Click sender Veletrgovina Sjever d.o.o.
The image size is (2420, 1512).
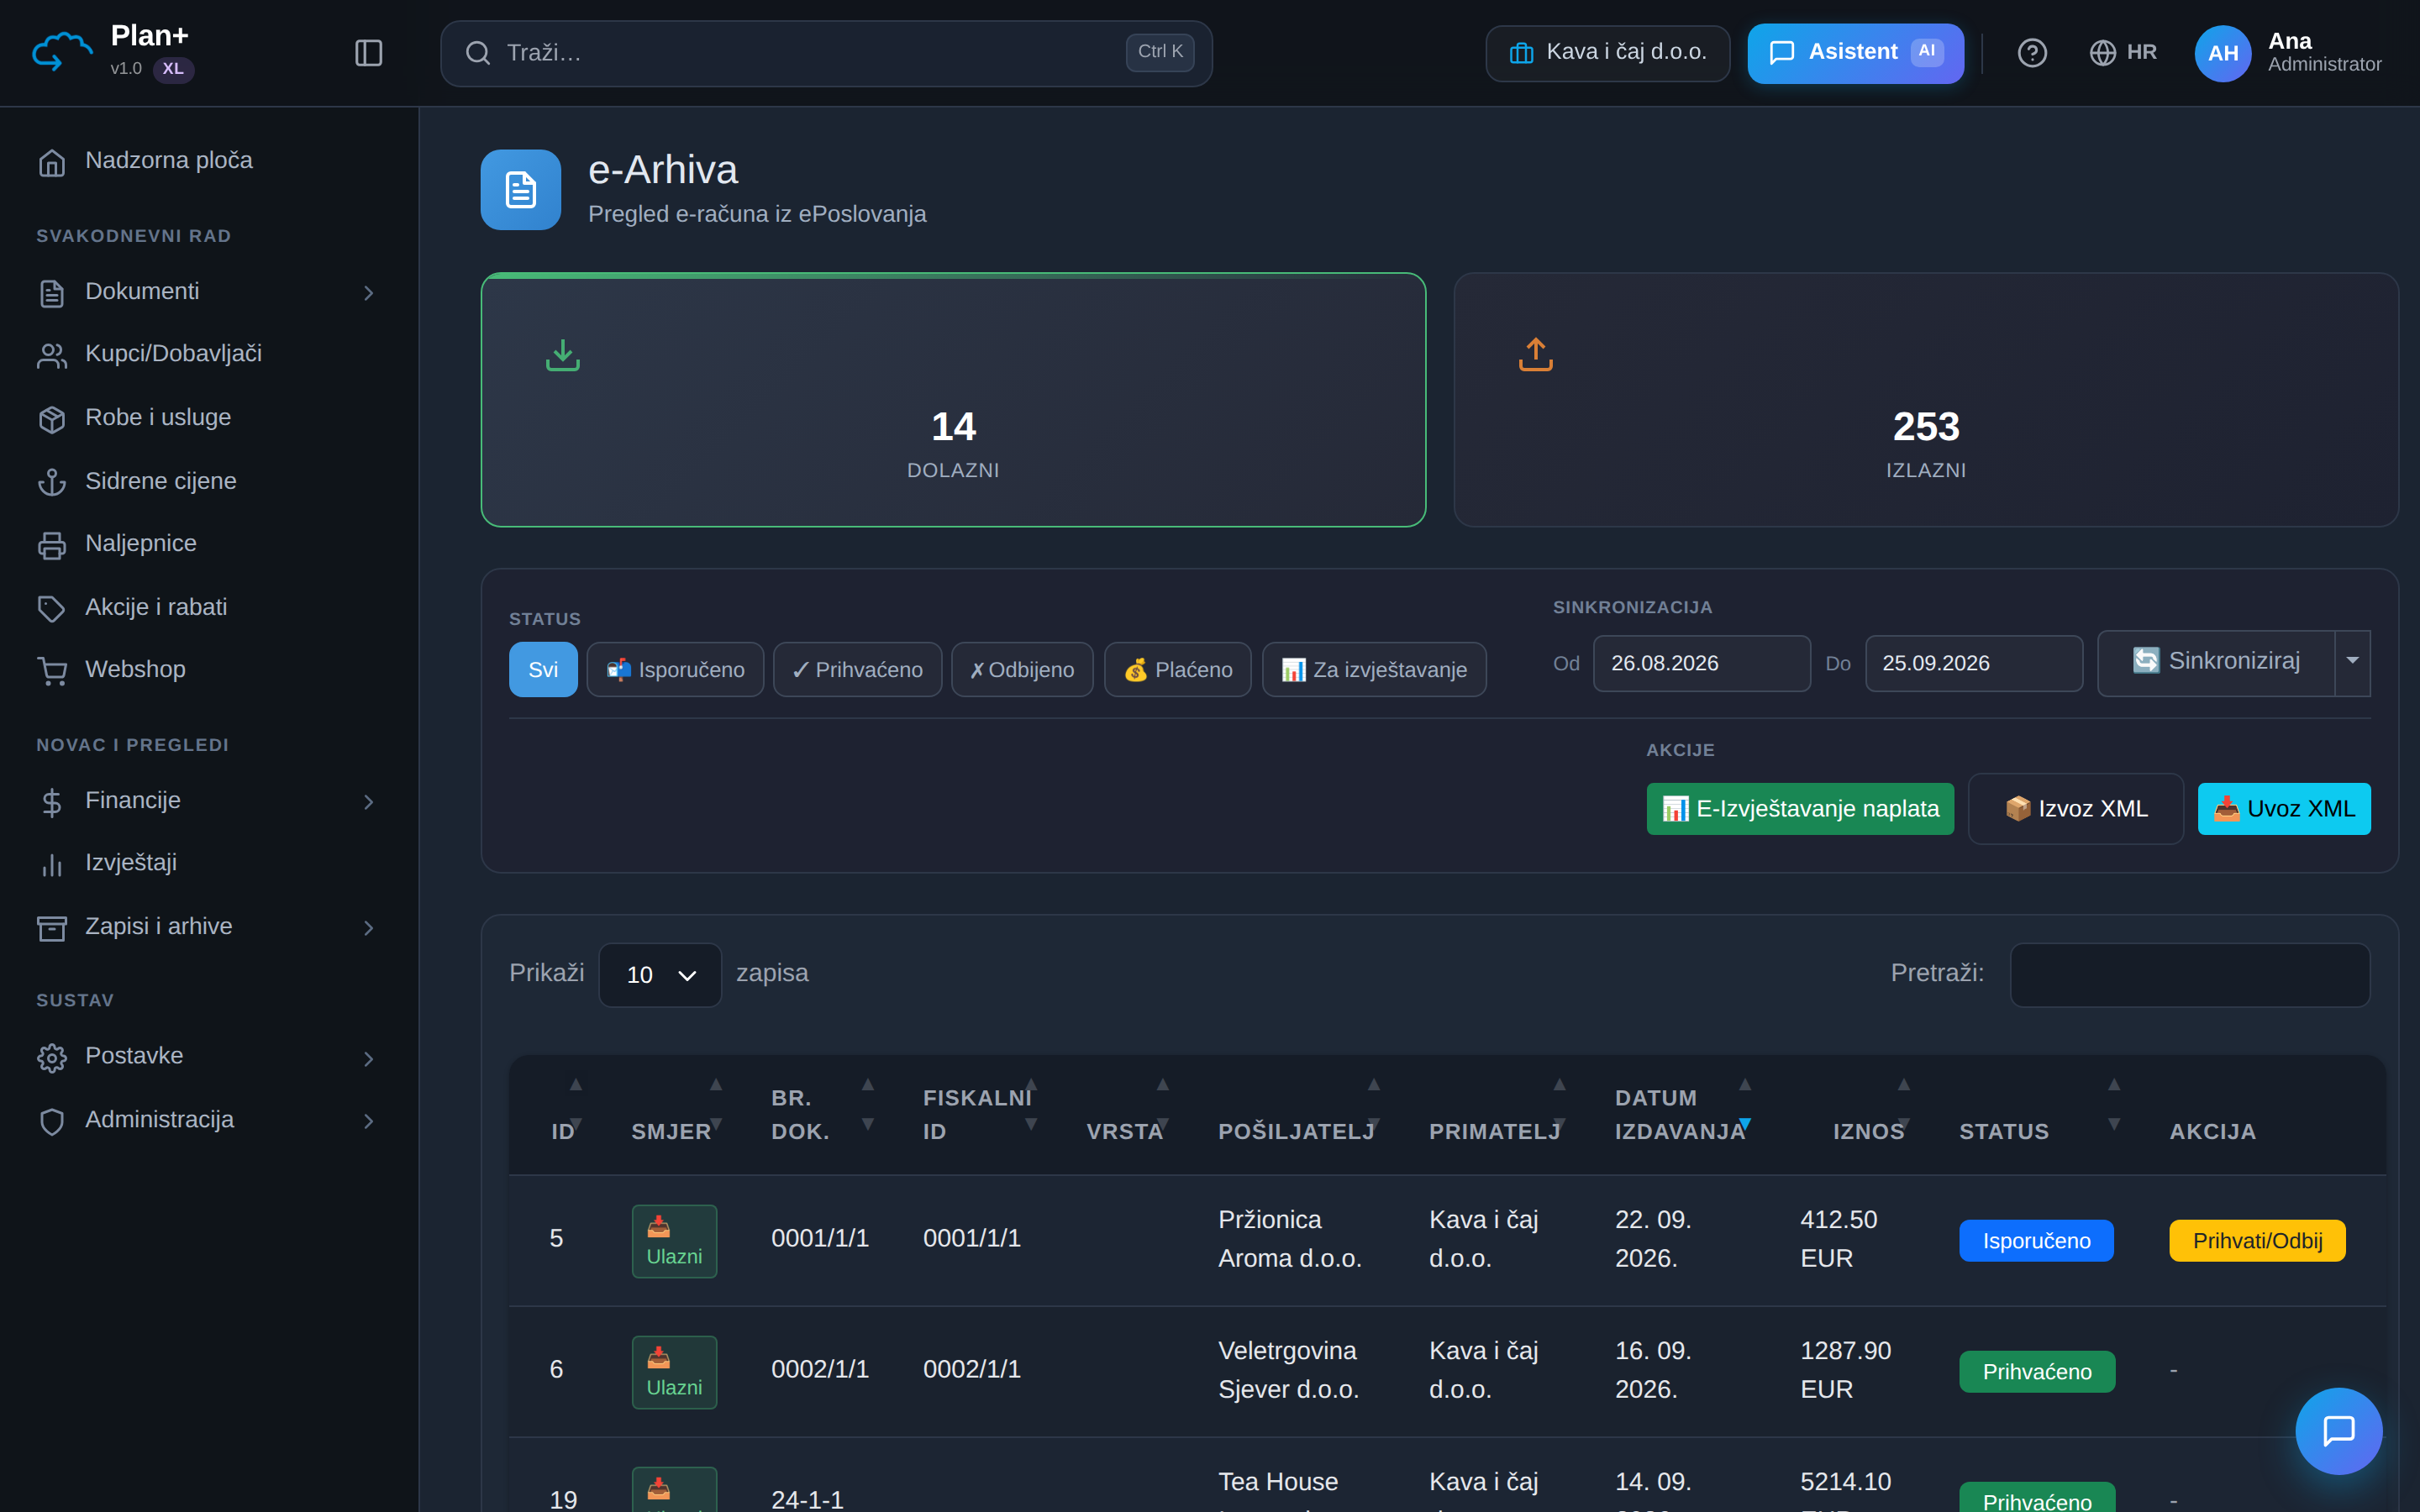click(x=1288, y=1370)
